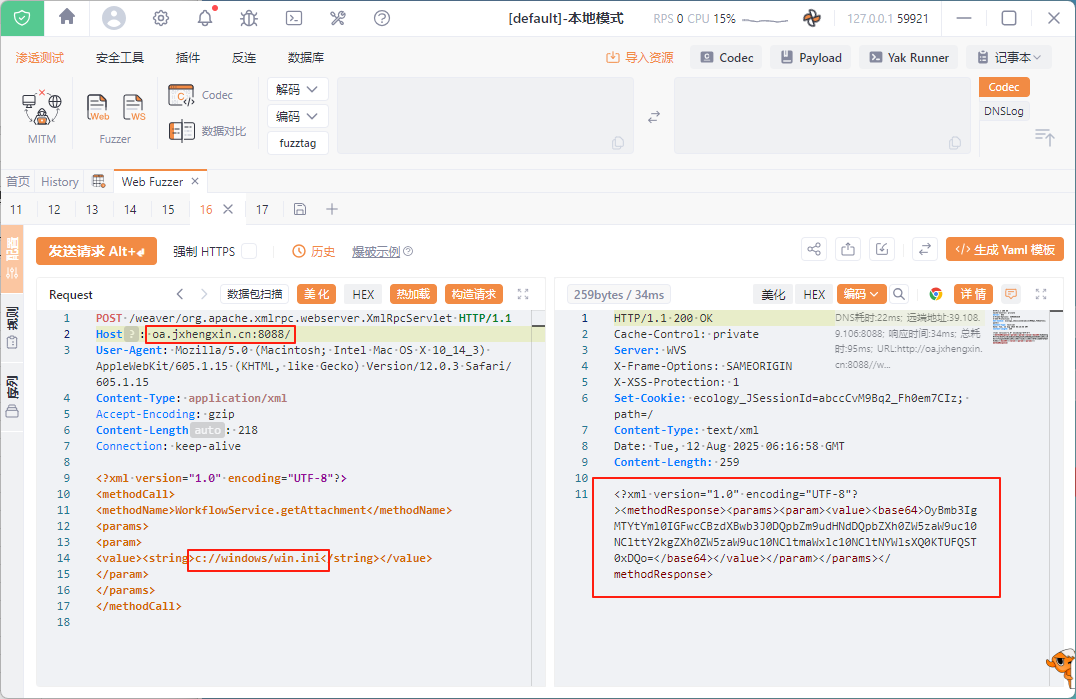Click the import icon button
Viewport: 1076px width, 699px height.
coord(882,249)
